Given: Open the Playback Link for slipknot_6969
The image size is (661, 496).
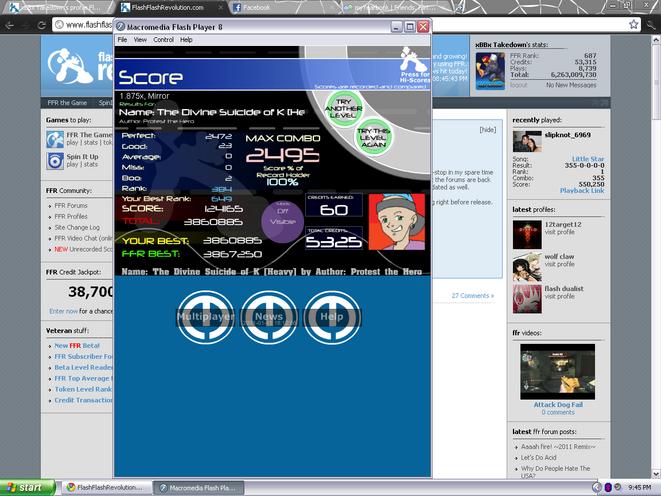Looking at the screenshot, I should 582,191.
